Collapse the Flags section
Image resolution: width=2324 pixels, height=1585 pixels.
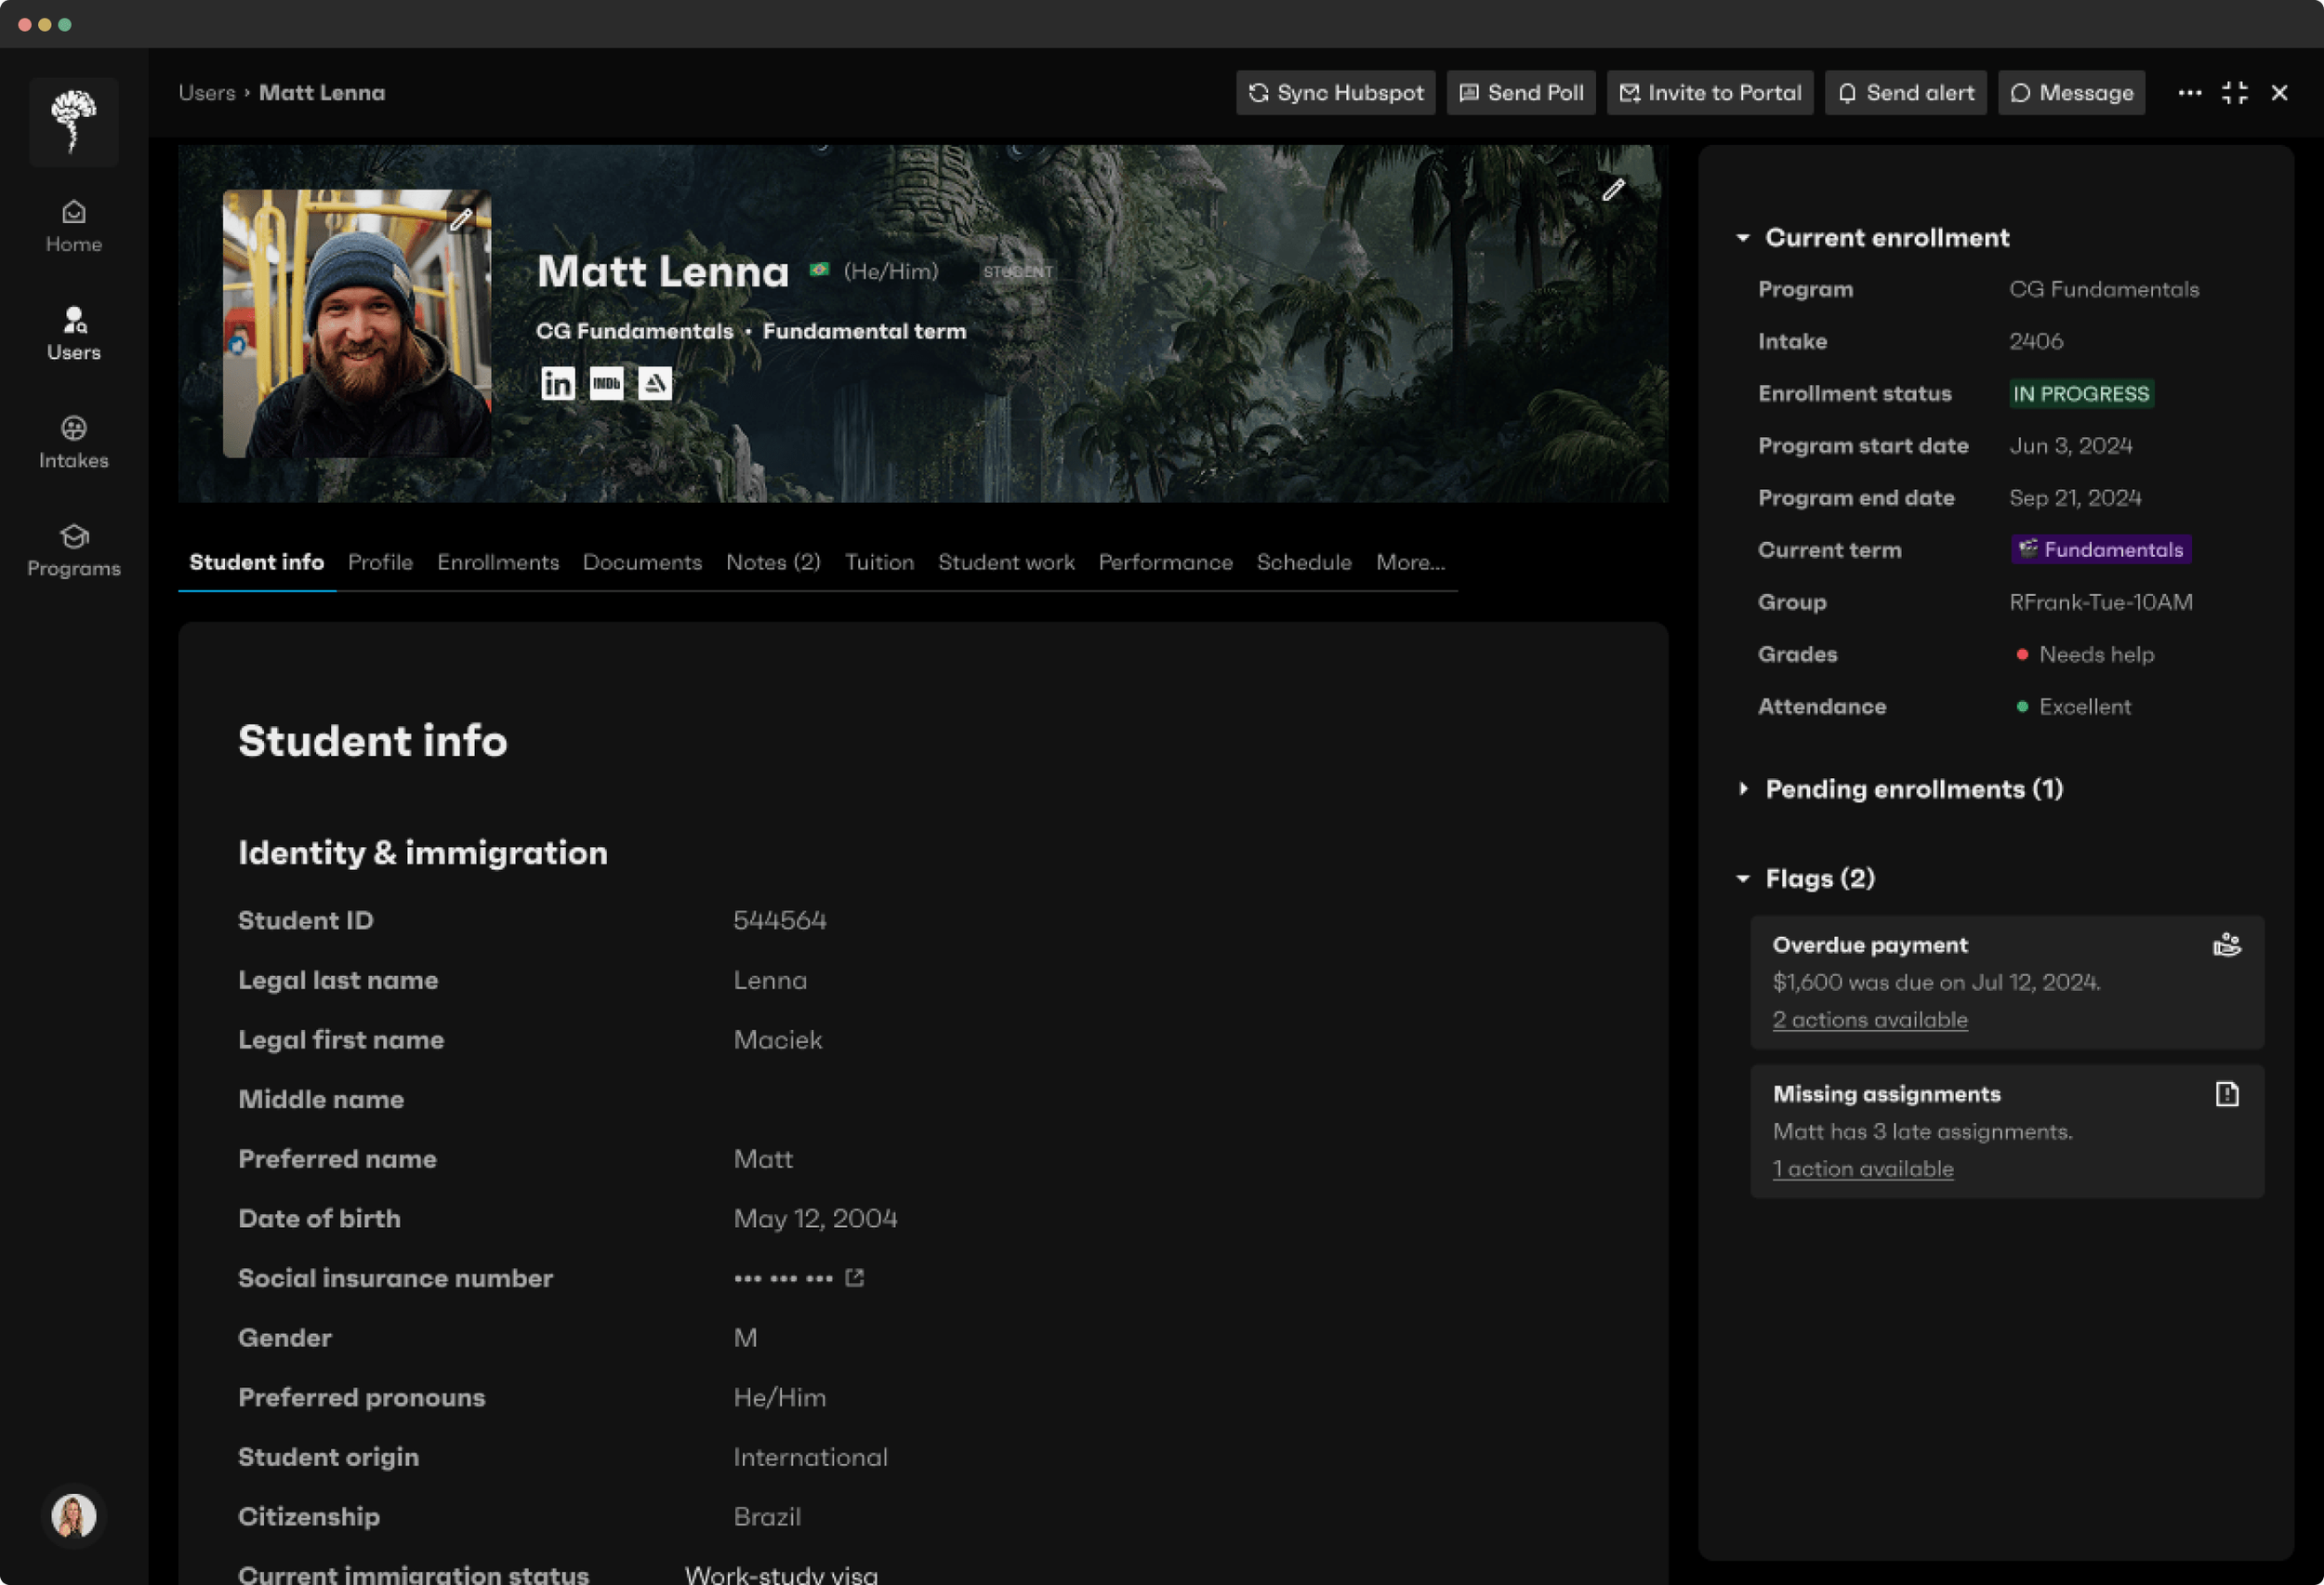click(1743, 879)
